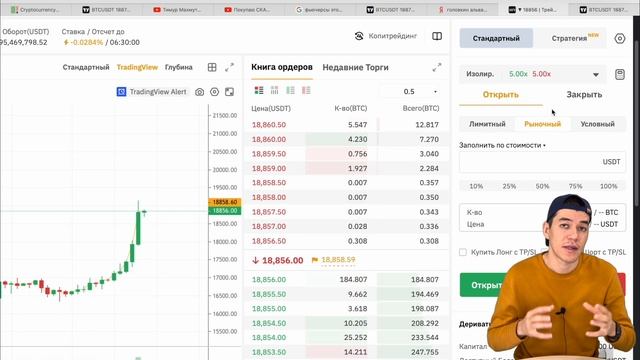Set order size to 100%
The image size is (640, 360).
608,186
